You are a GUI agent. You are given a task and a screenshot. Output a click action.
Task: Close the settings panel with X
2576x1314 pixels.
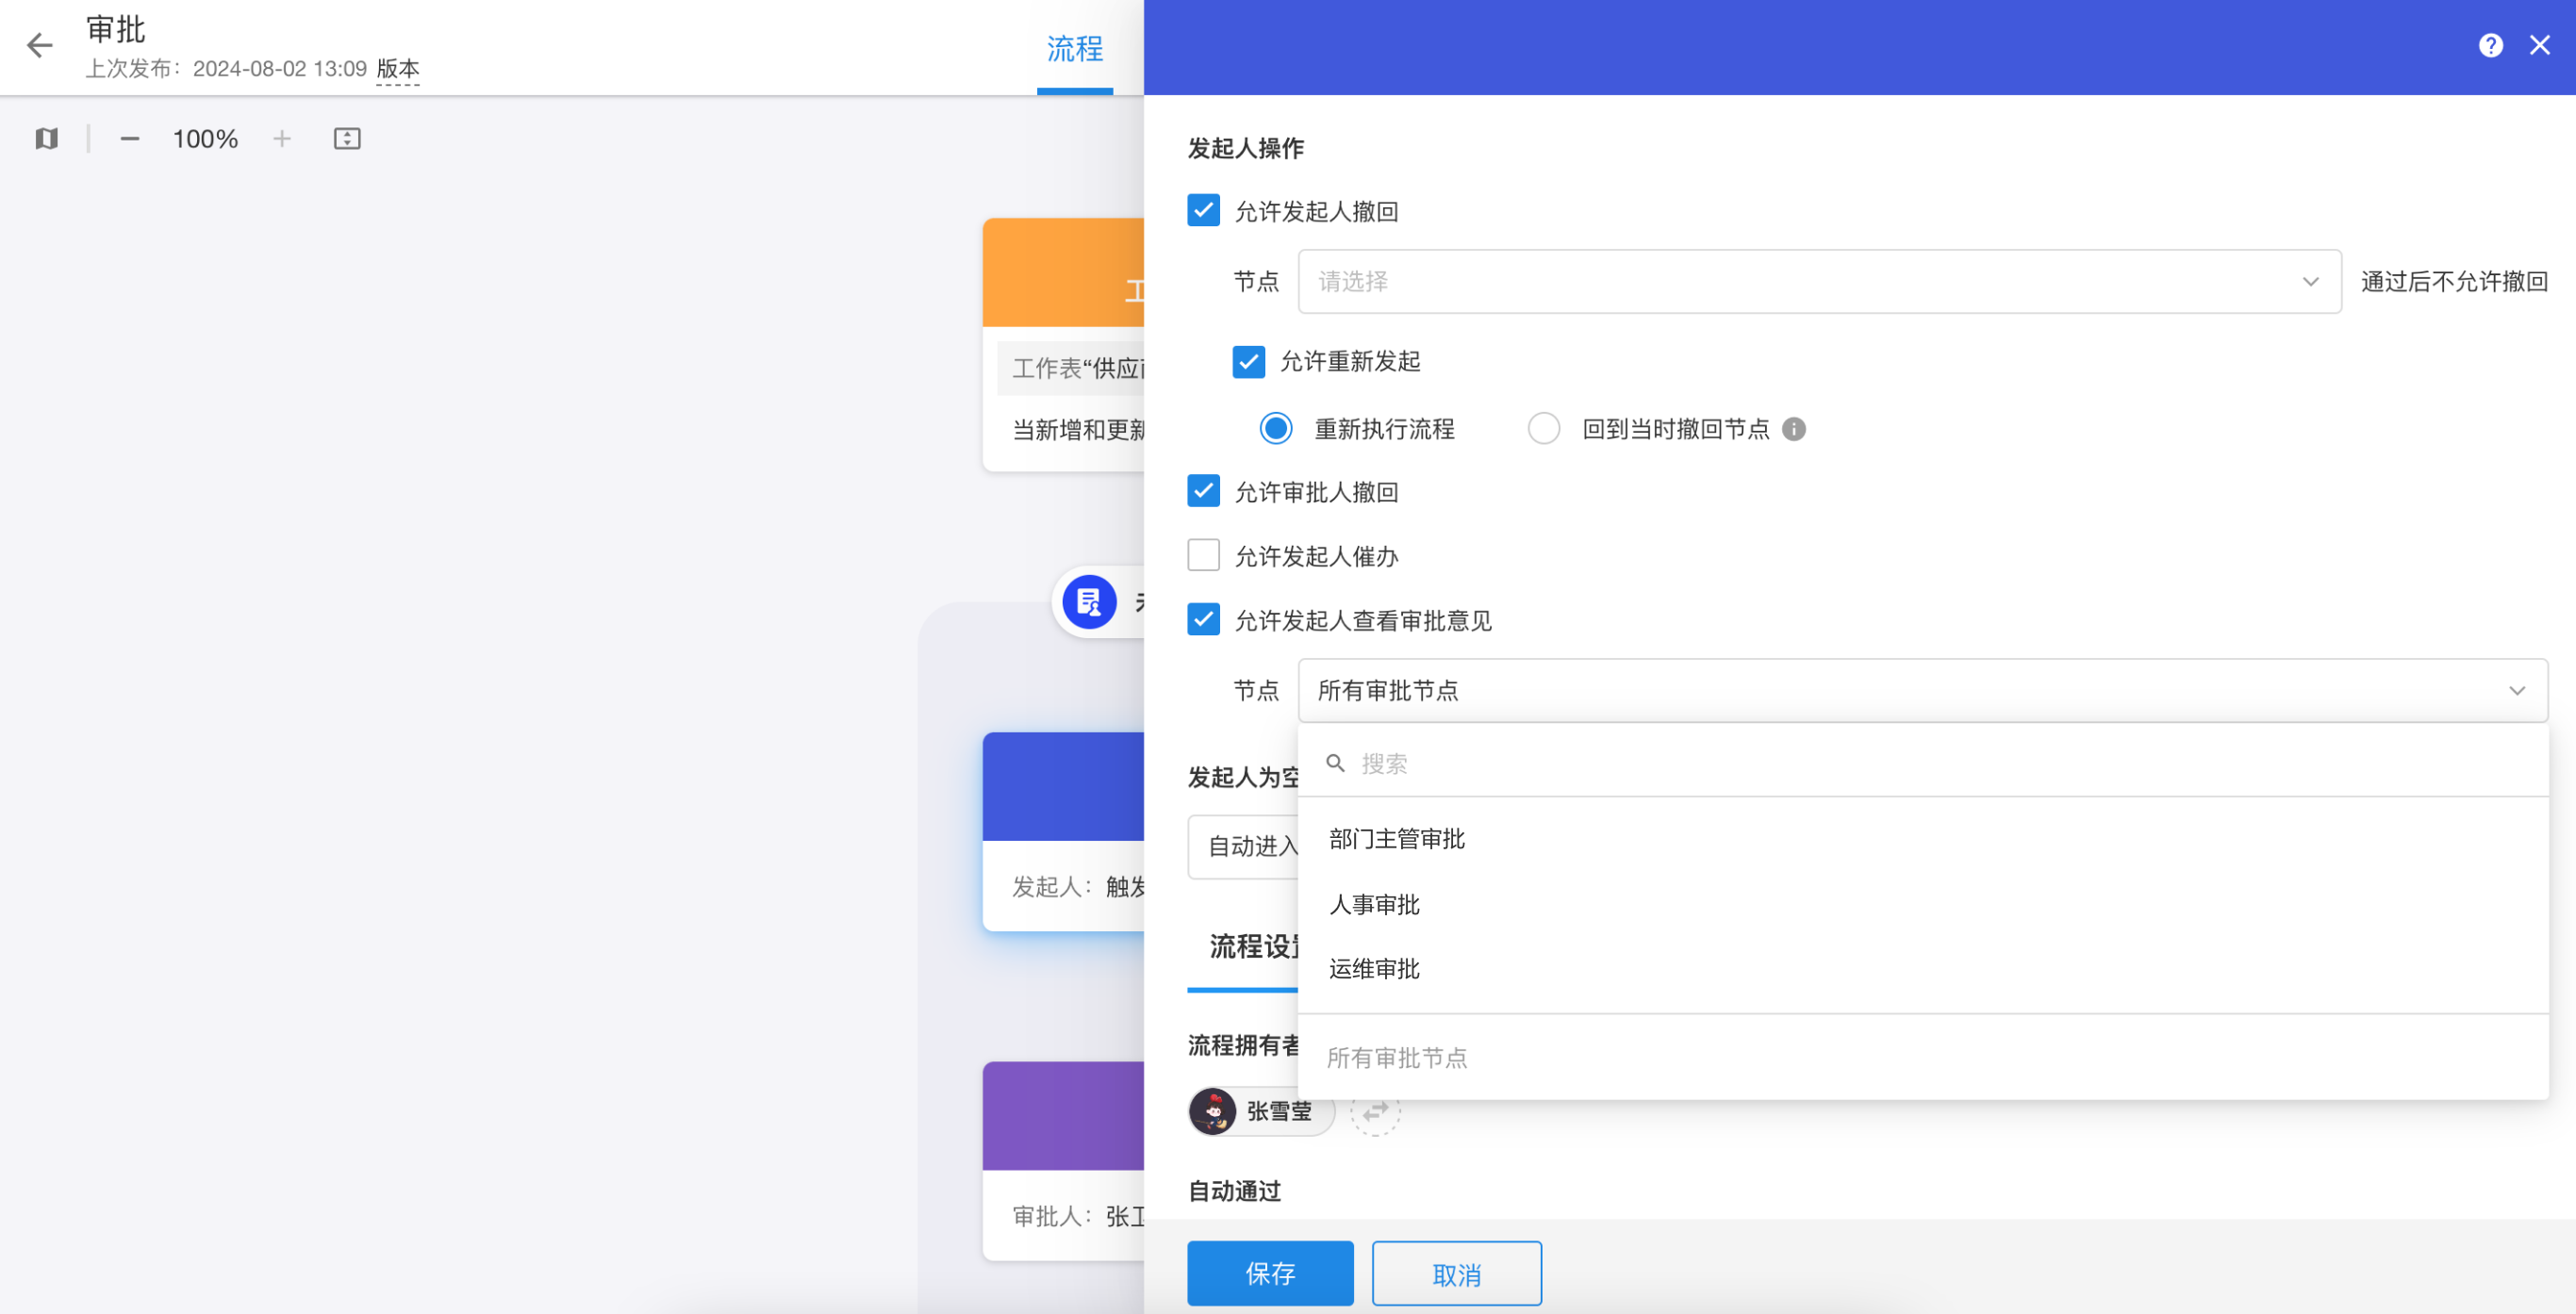pos(2539,45)
